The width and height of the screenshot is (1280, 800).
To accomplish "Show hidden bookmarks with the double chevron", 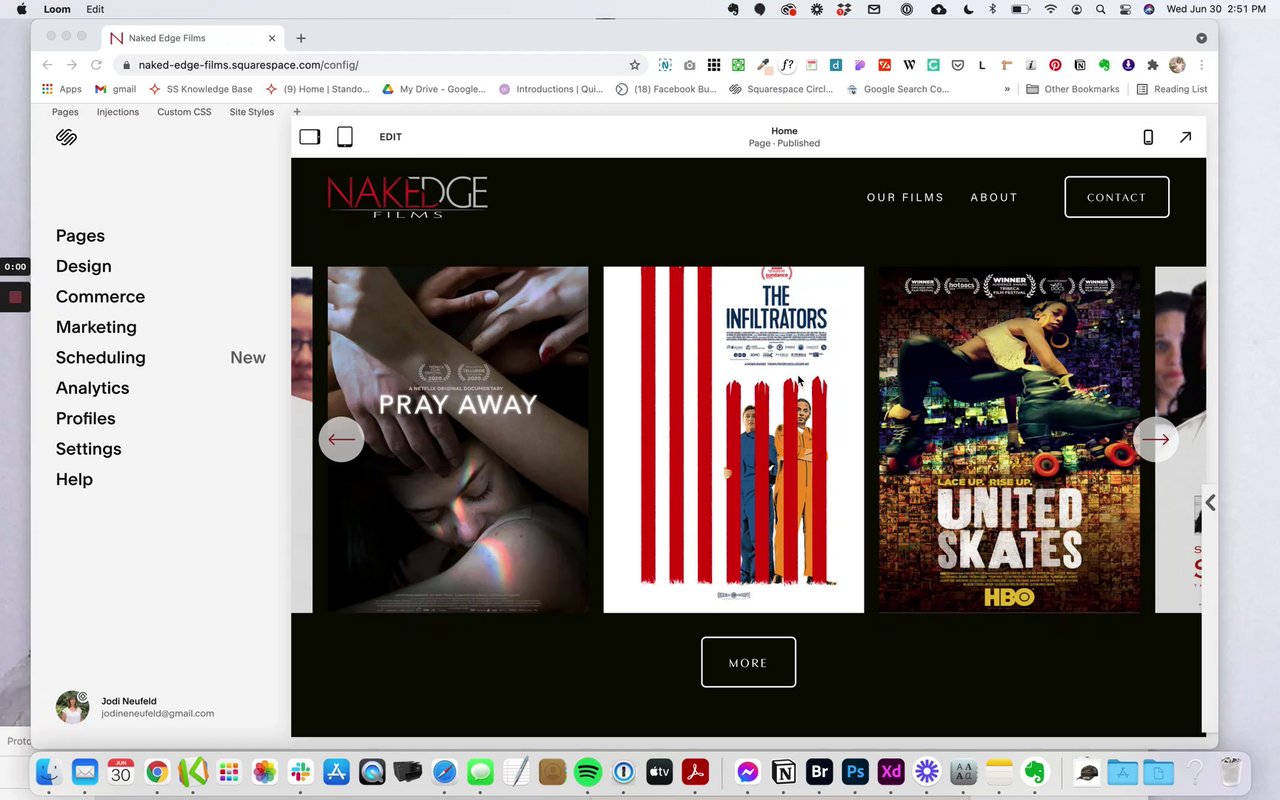I will coord(1007,89).
